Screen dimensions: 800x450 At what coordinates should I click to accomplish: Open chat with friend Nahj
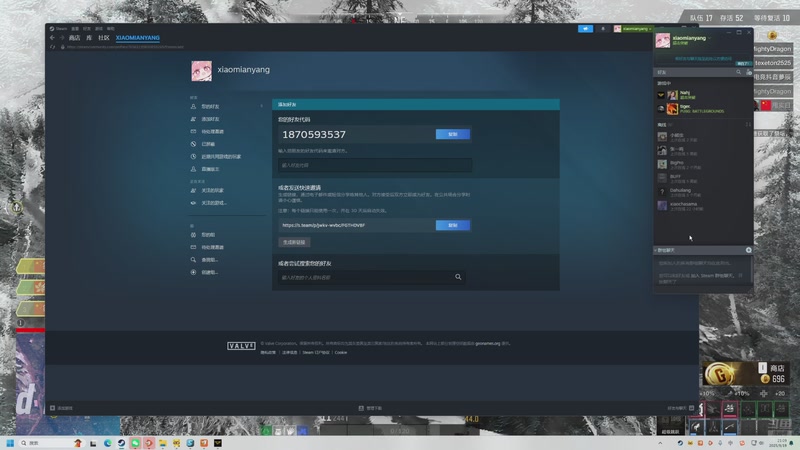pyautogui.click(x=703, y=95)
